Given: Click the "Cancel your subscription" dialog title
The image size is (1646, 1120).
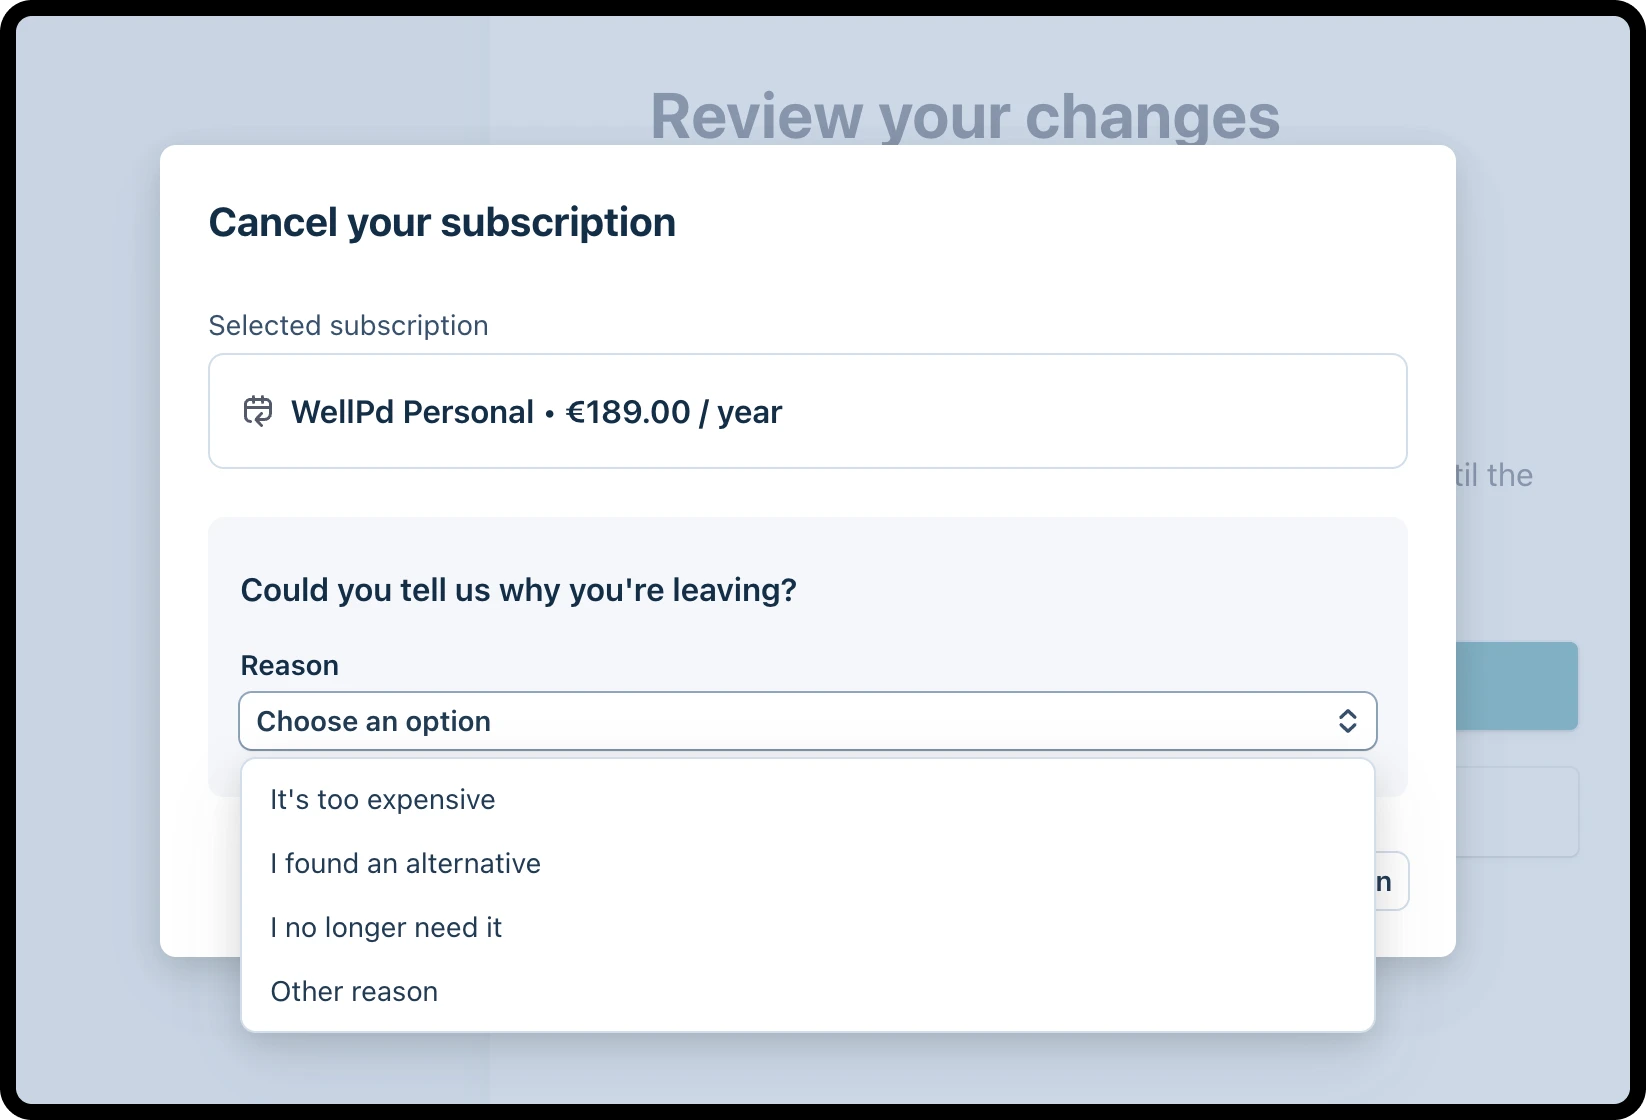Looking at the screenshot, I should 442,222.
